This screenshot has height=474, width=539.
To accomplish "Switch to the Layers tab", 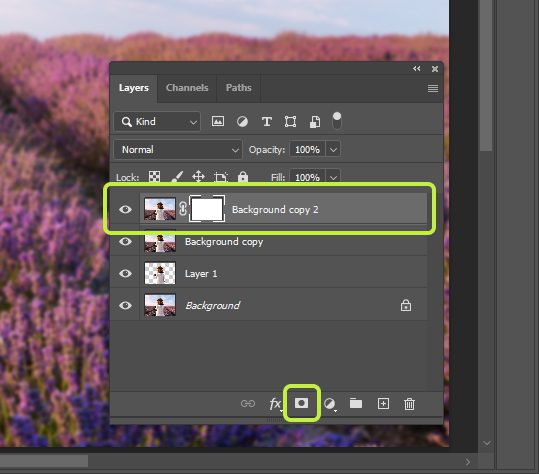I will pos(134,88).
